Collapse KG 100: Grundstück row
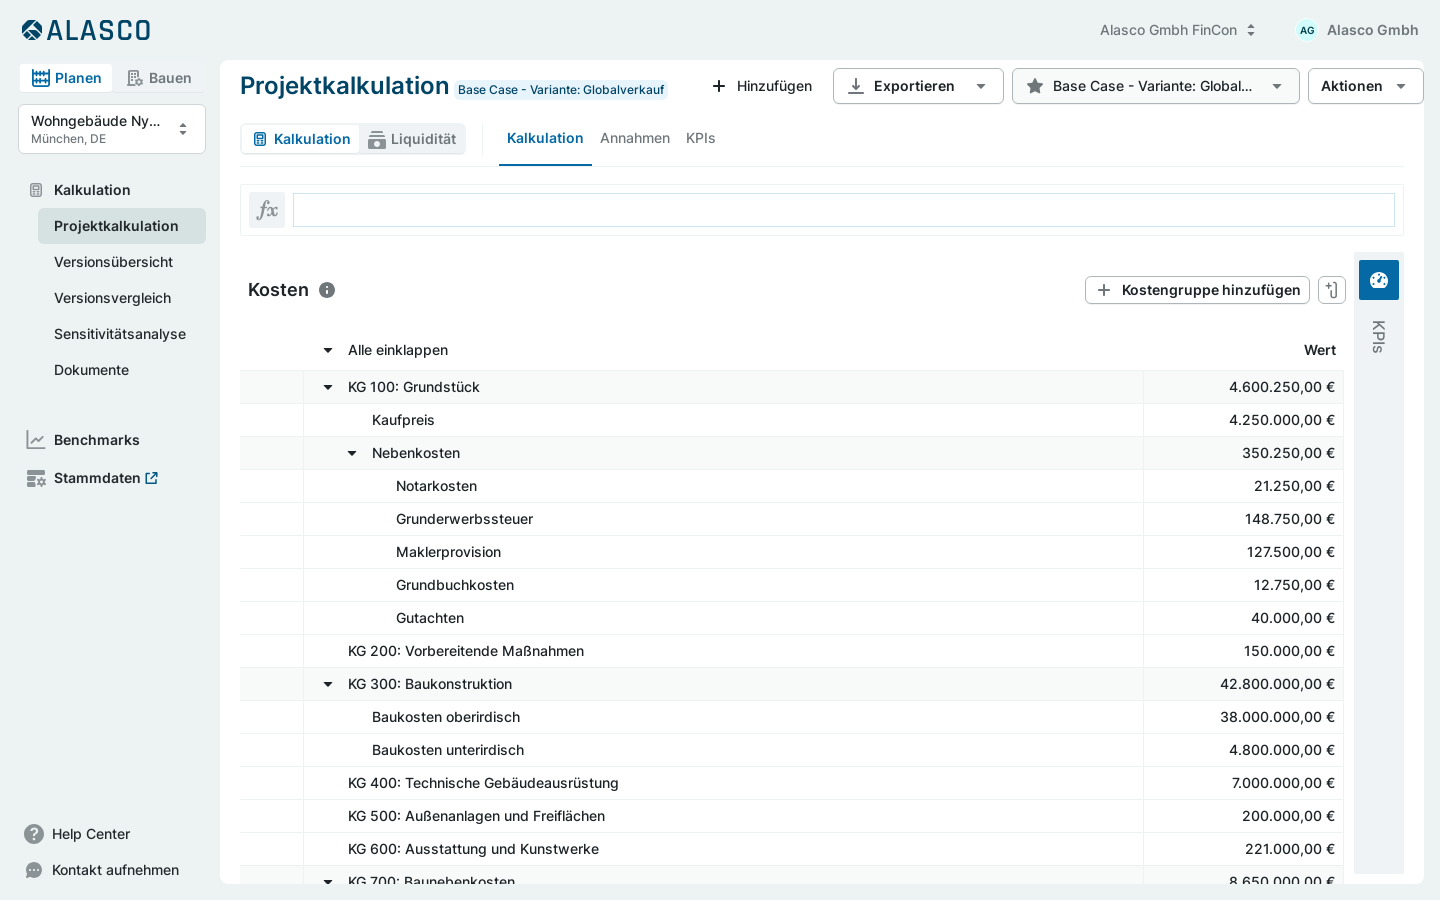Screen dimensions: 1440x900 (x=328, y=387)
